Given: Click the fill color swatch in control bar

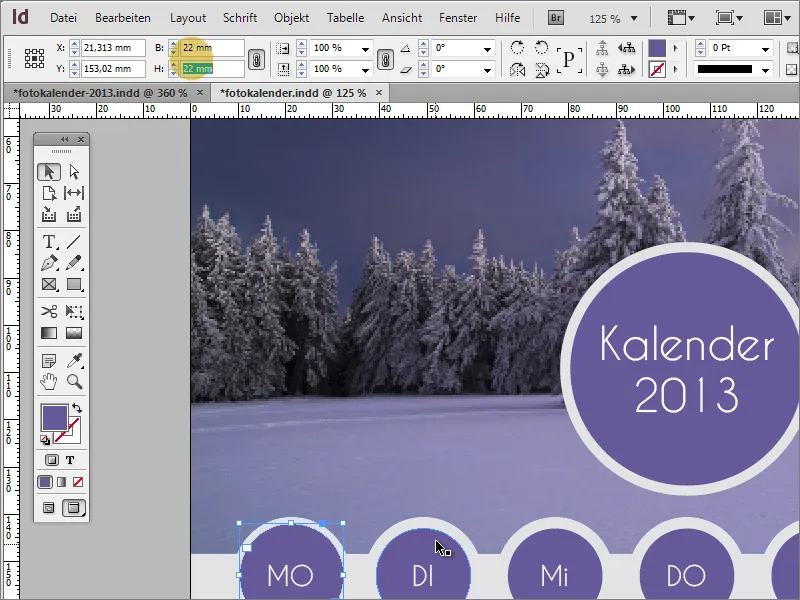Looking at the screenshot, I should pyautogui.click(x=657, y=48).
